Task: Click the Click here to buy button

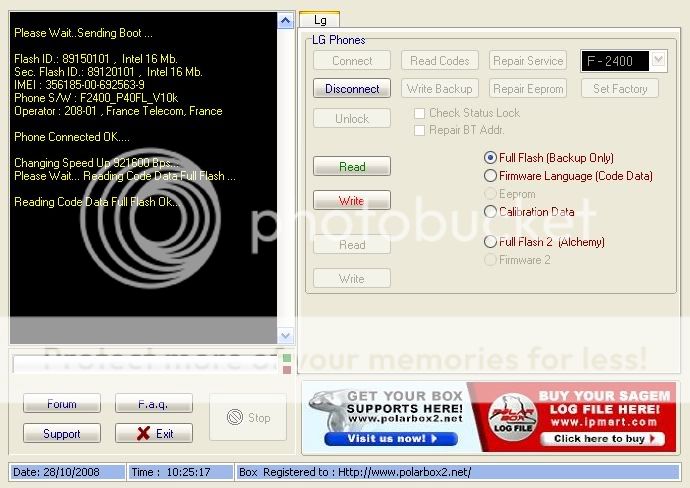Action: (x=602, y=439)
